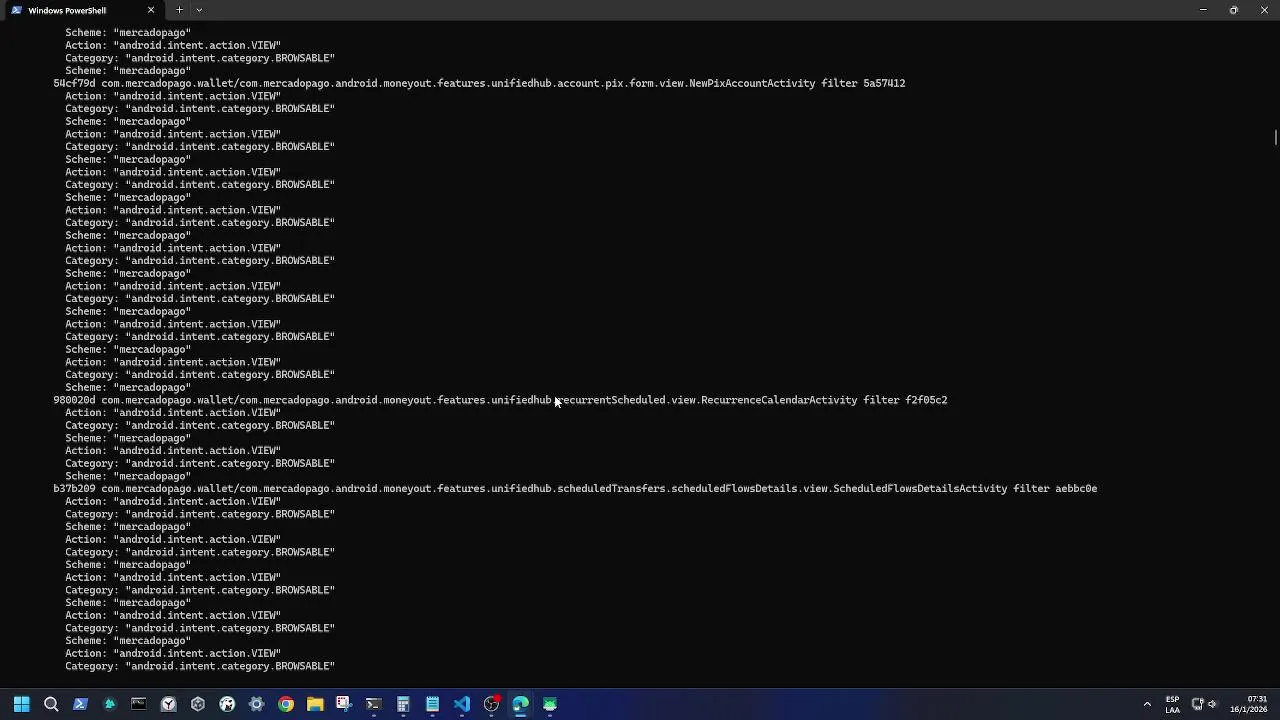Launch Google Chrome from taskbar
1280x720 pixels.
click(286, 704)
